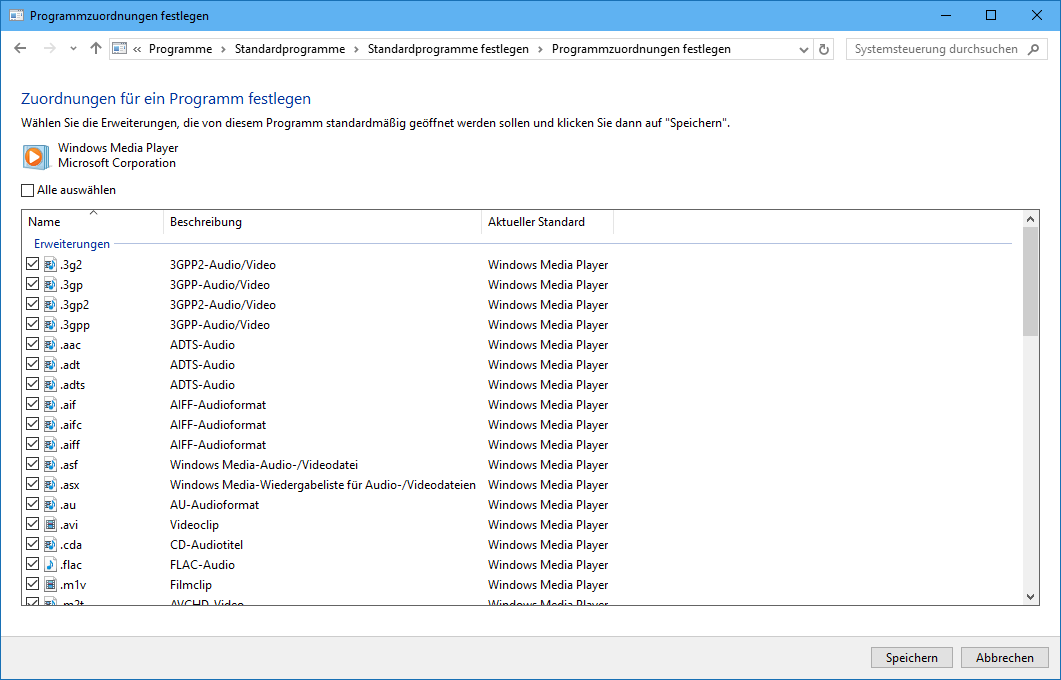Save associations with the Speichern button
This screenshot has width=1061, height=680.
(911, 658)
